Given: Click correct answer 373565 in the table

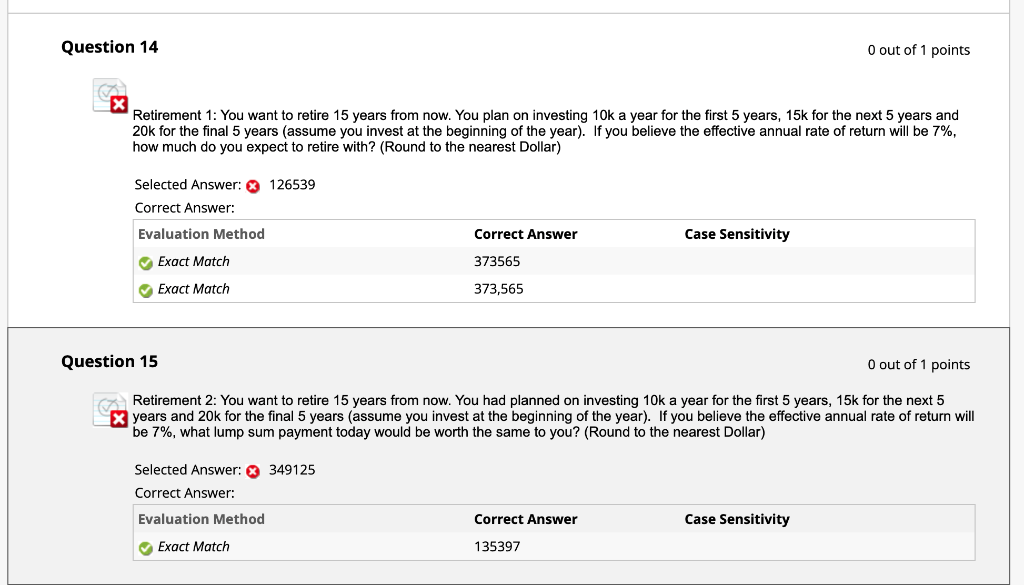Looking at the screenshot, I should click(497, 262).
